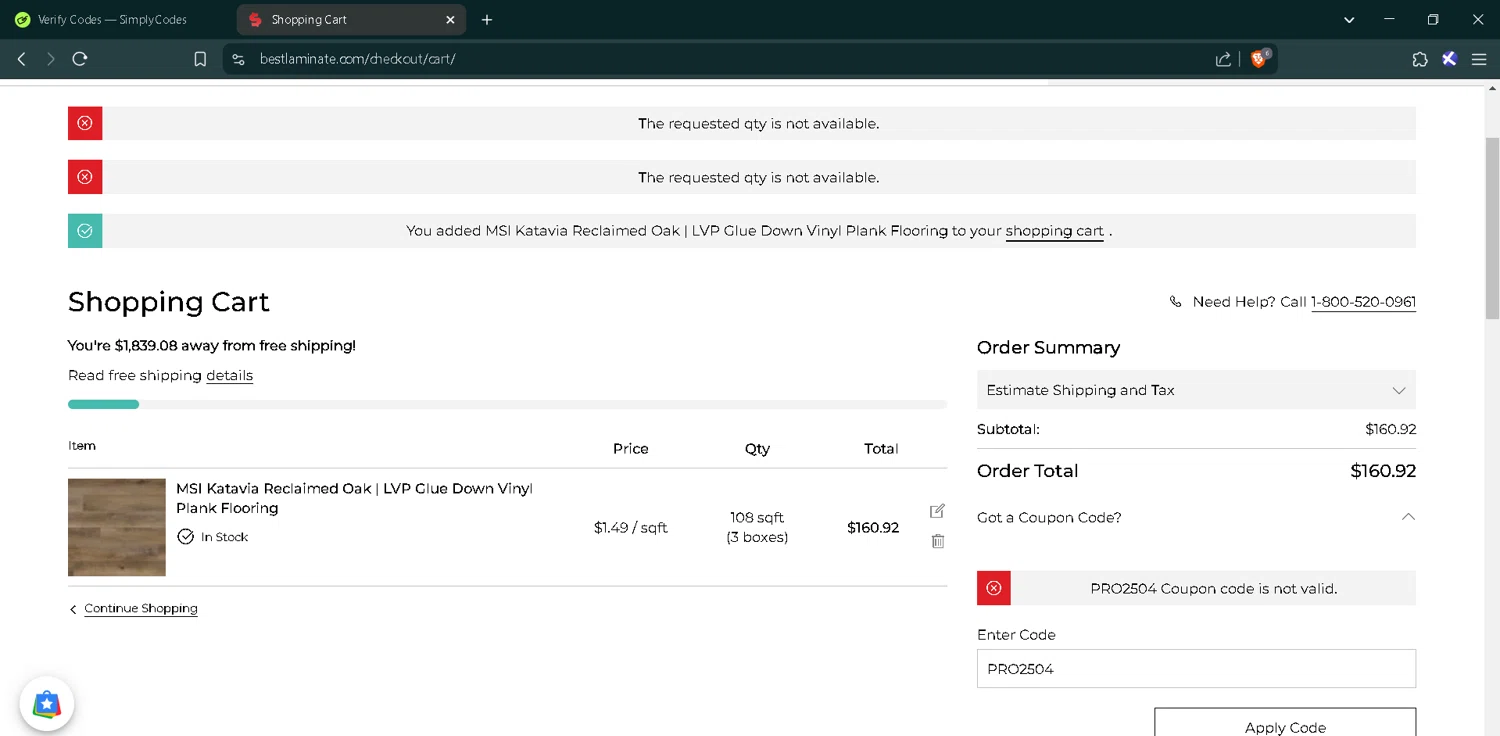Call link 1-800-520-0961
Screen dimensions: 1500x736
click(1363, 302)
